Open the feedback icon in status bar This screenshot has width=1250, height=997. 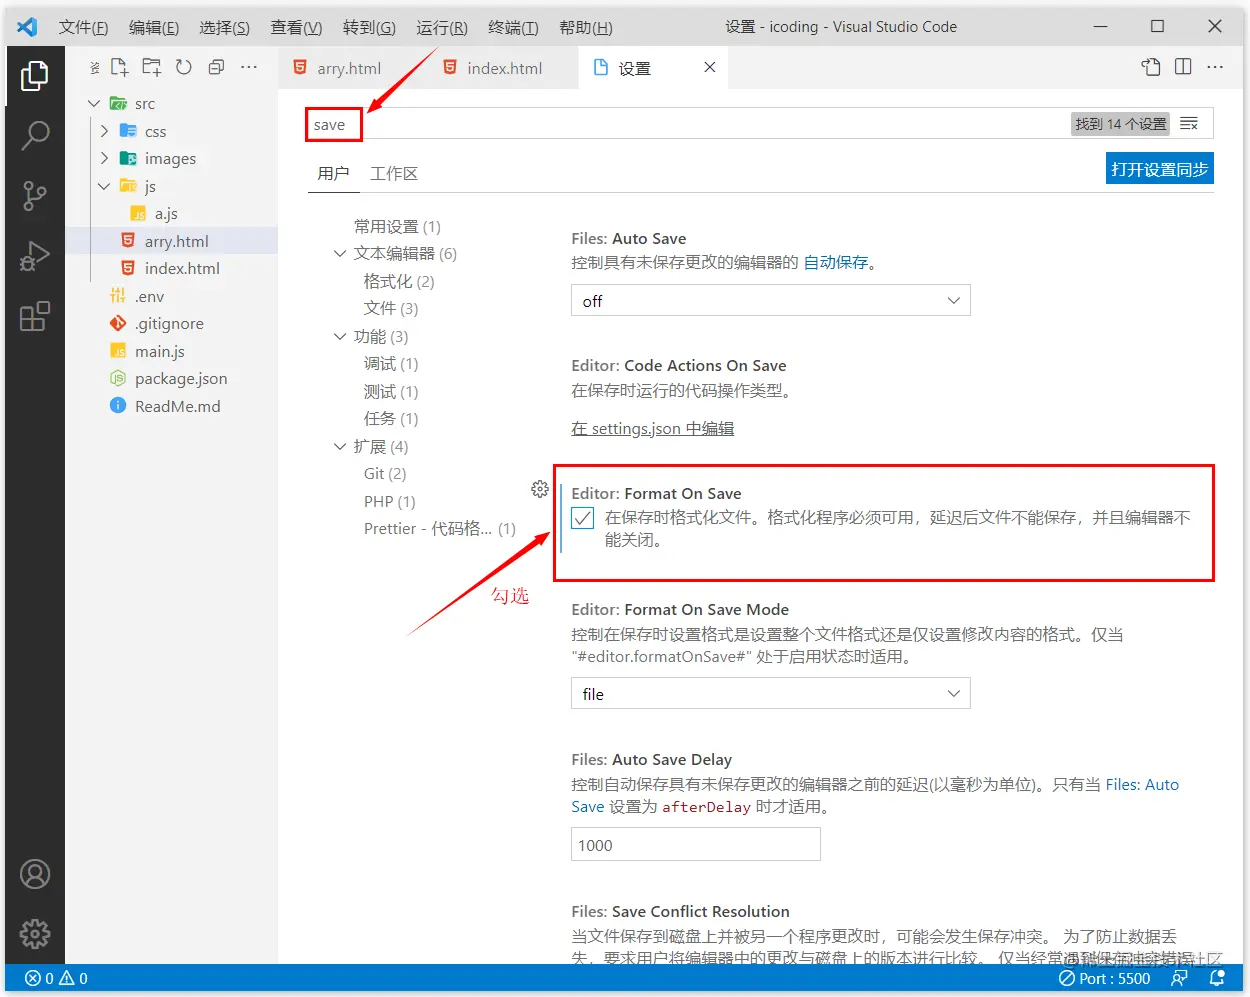click(1180, 978)
